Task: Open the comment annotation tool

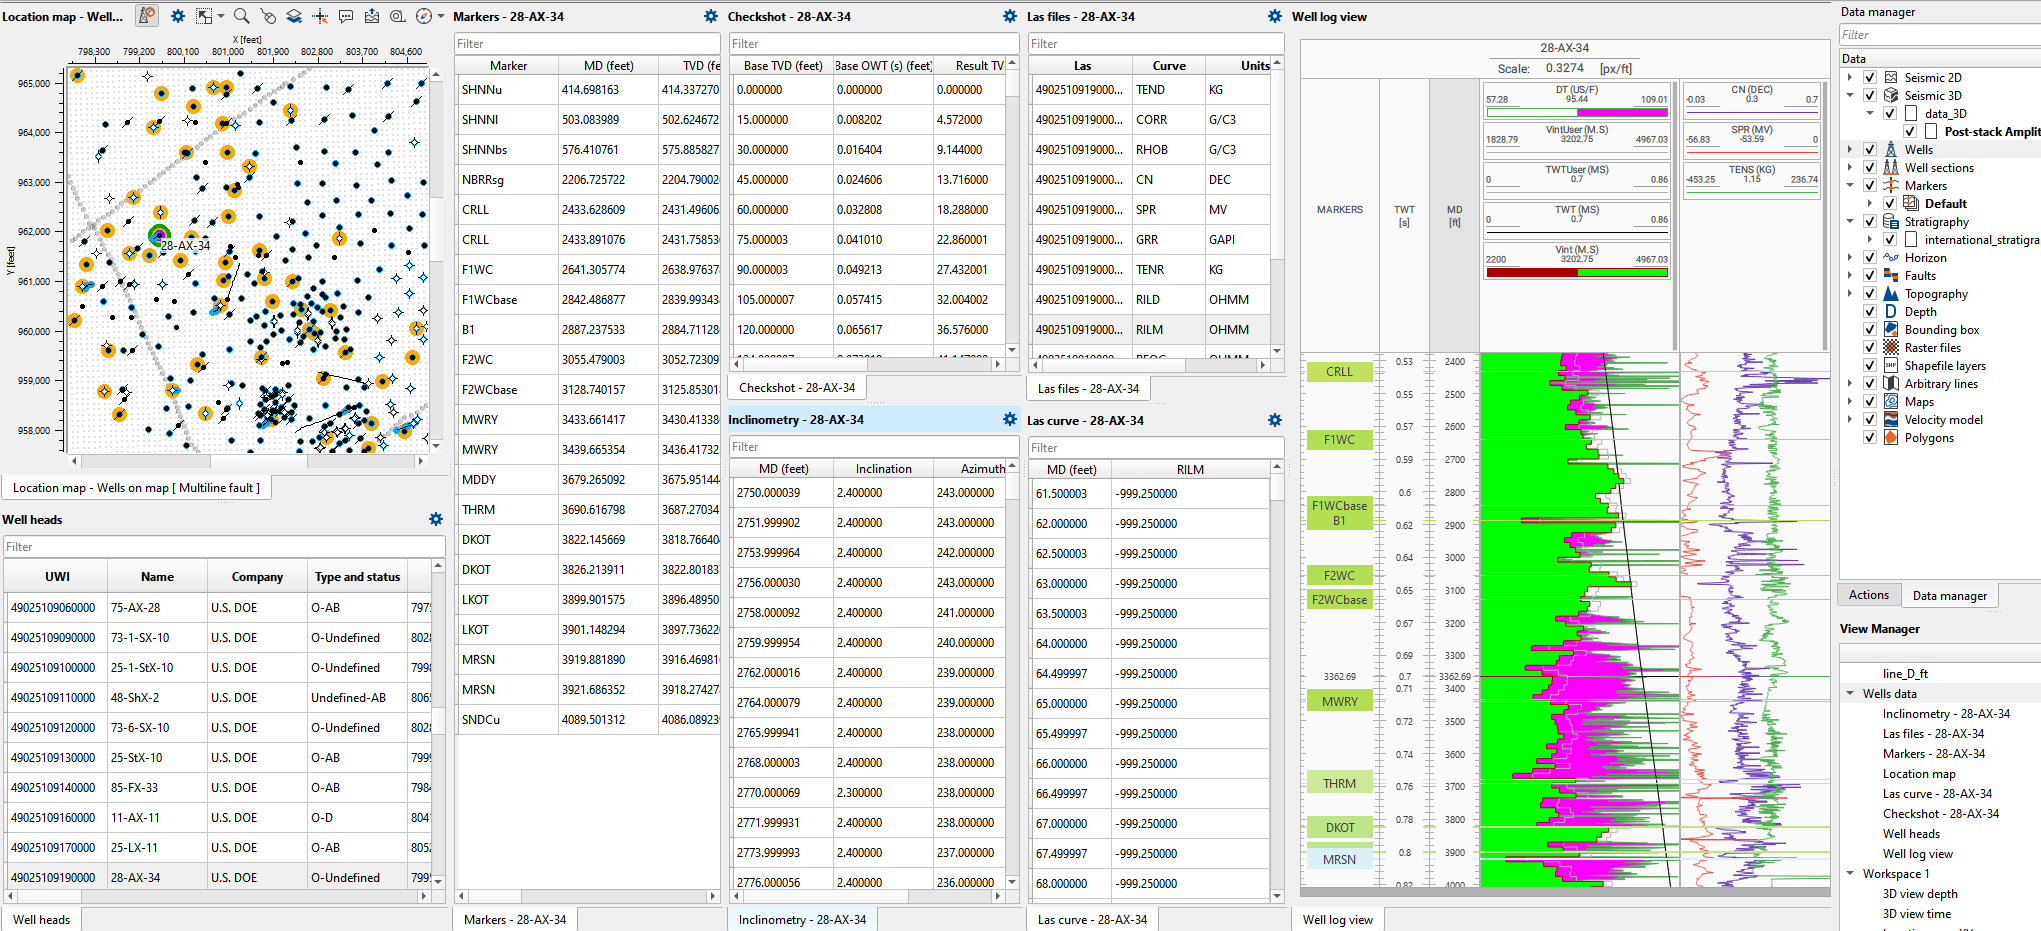Action: pyautogui.click(x=345, y=16)
